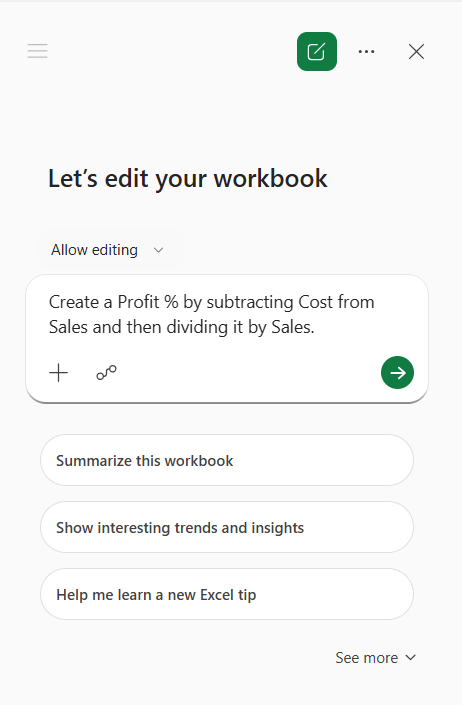Open the hamburger navigation menu
This screenshot has height=705, width=462.
coord(37,51)
